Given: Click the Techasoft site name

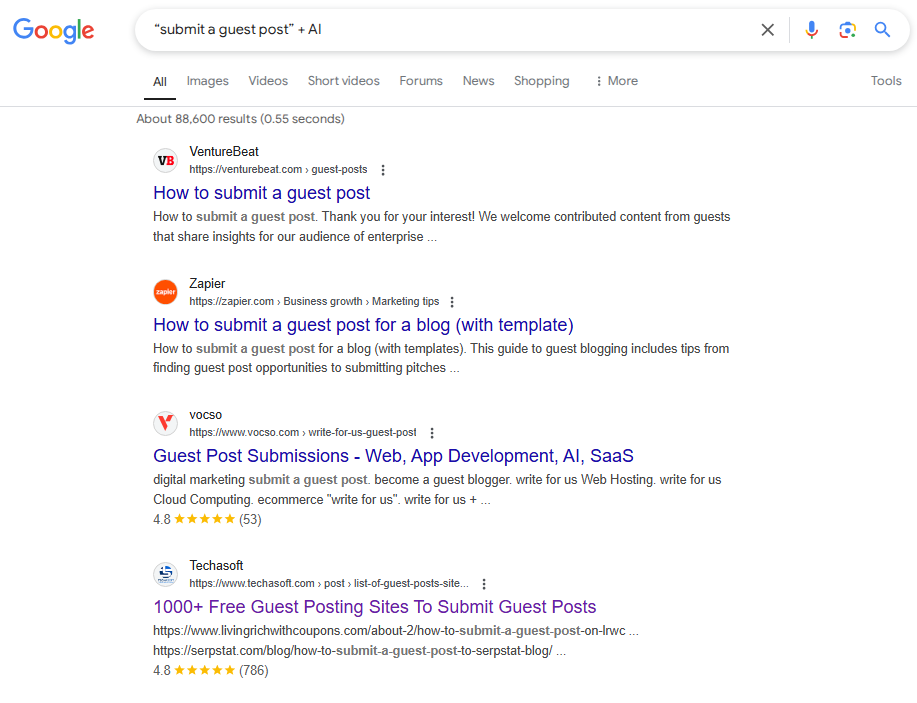Looking at the screenshot, I should click(216, 566).
